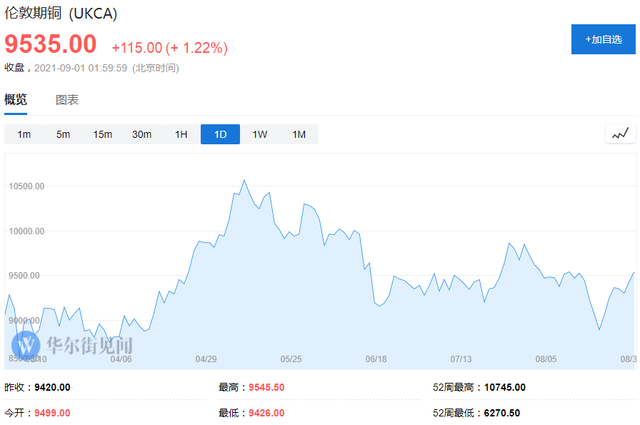This screenshot has height=425, width=640.
Task: Activate the 1D daily timeframe
Action: pyautogui.click(x=220, y=134)
